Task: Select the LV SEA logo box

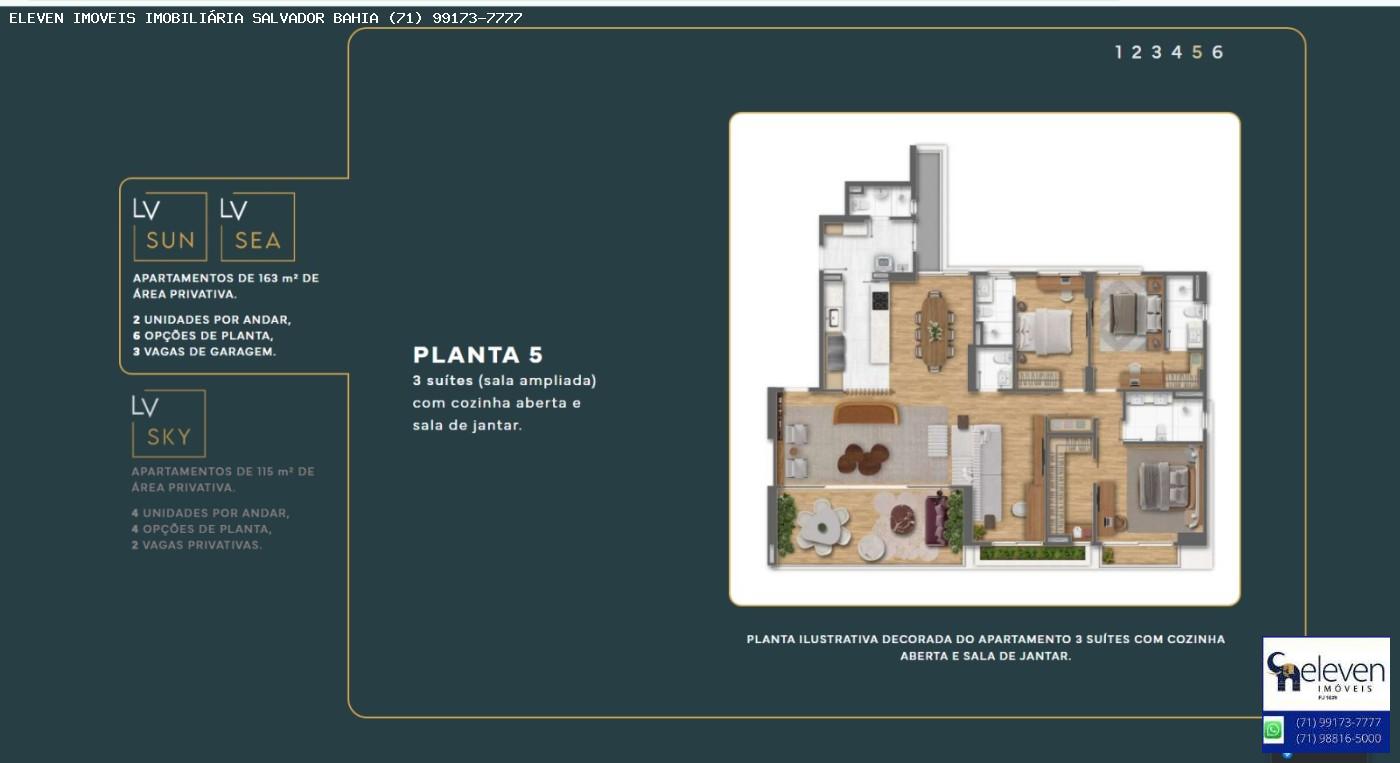Action: click(257, 227)
